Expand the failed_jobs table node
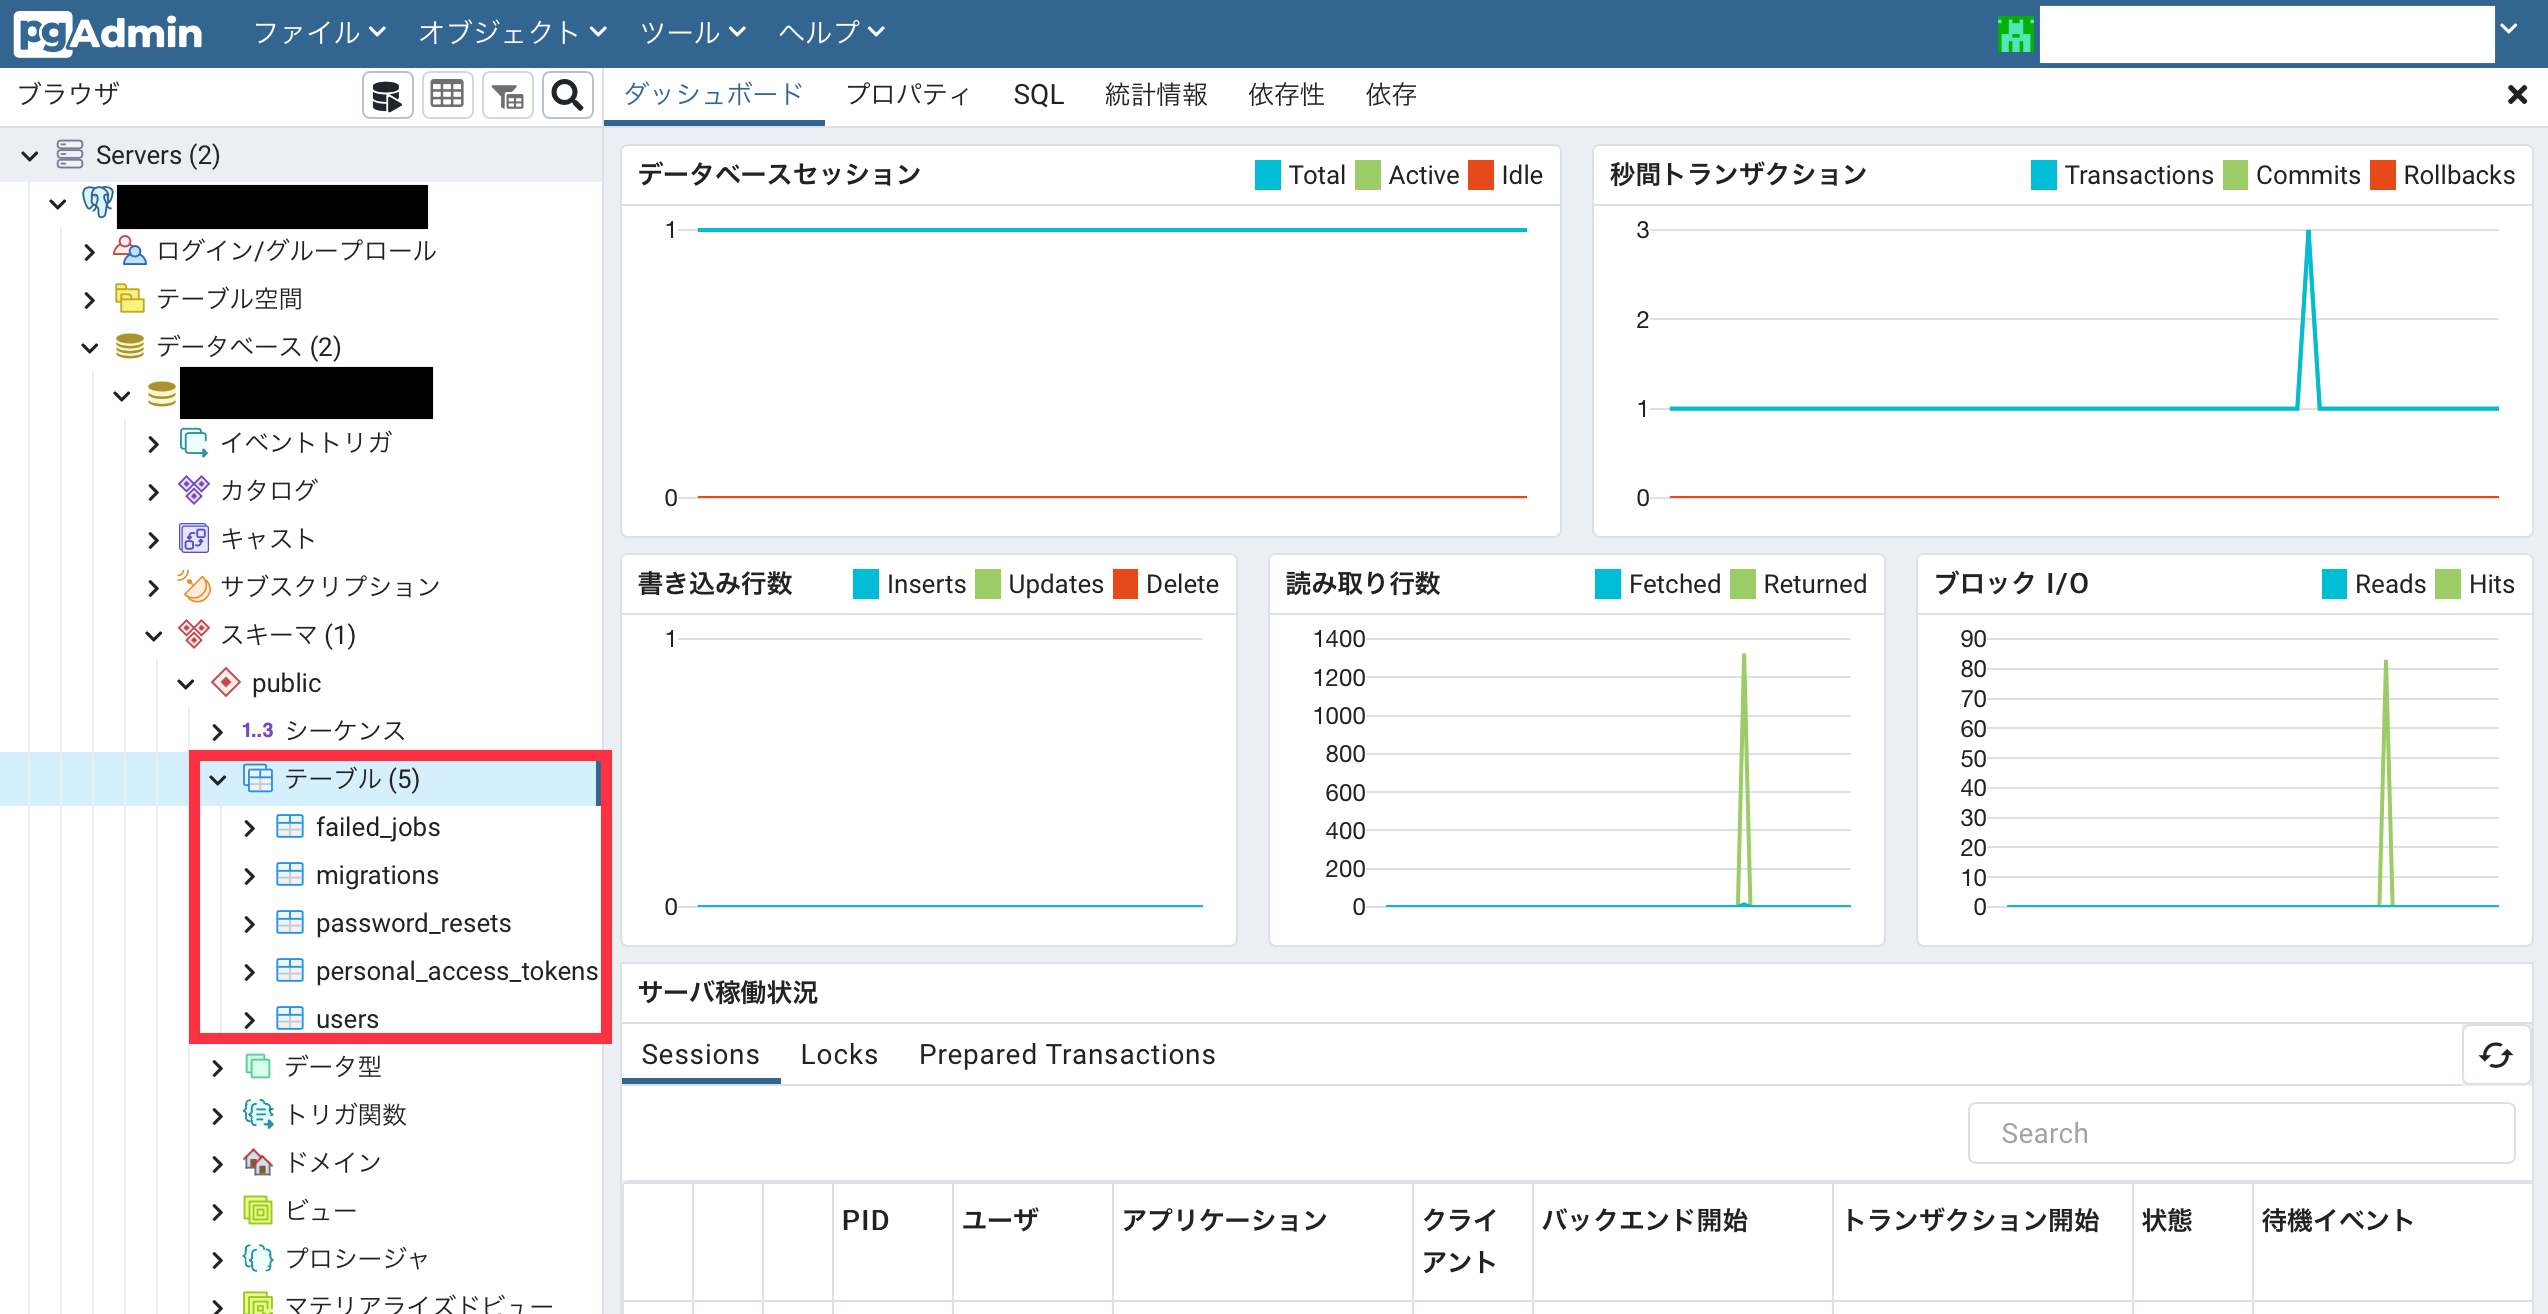2548x1314 pixels. click(250, 828)
